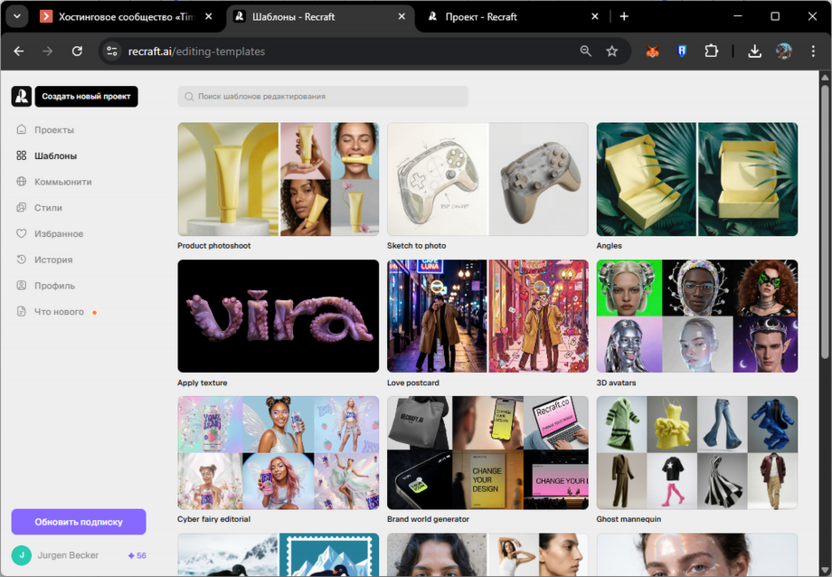Click Apply texture caption text
832x577 pixels.
202,383
